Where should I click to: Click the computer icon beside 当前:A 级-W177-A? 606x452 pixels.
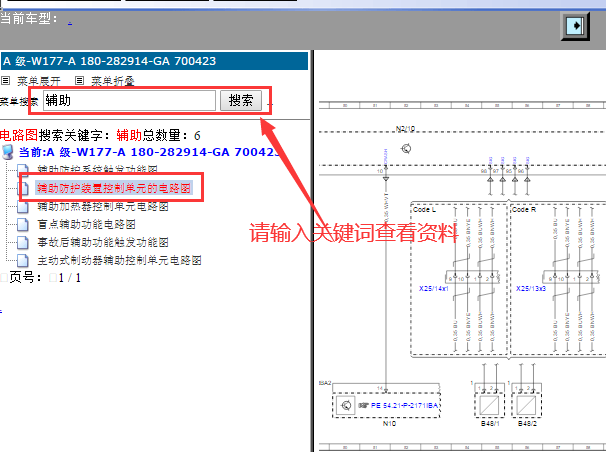8,152
